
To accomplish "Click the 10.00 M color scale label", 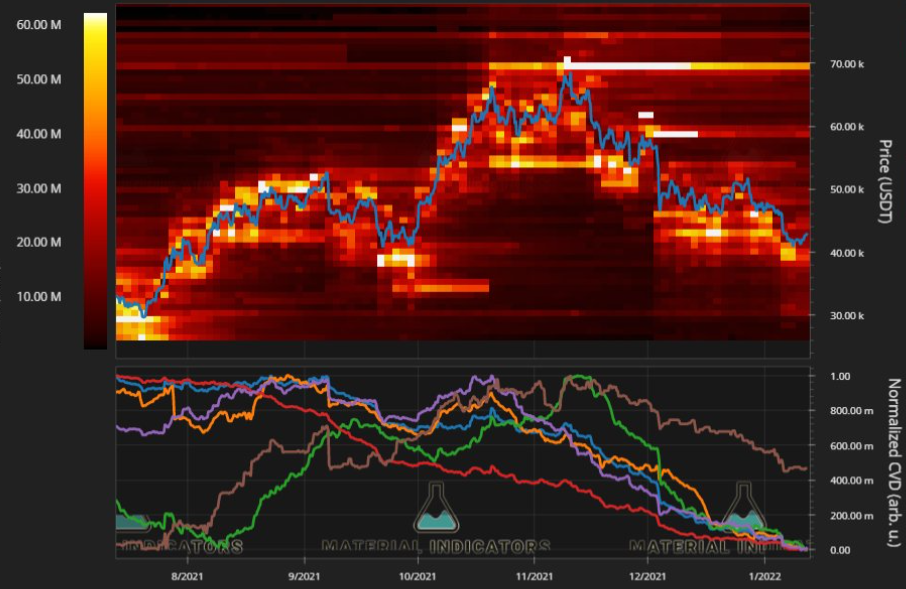I will (x=40, y=296).
